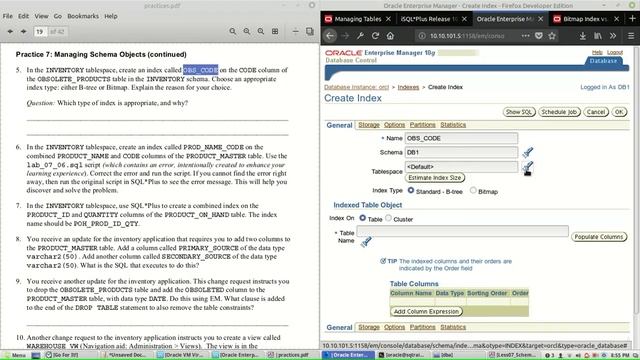Open the Schema lookup flashlight
Image resolution: width=640 pixels, height=360 pixels.
527,152
